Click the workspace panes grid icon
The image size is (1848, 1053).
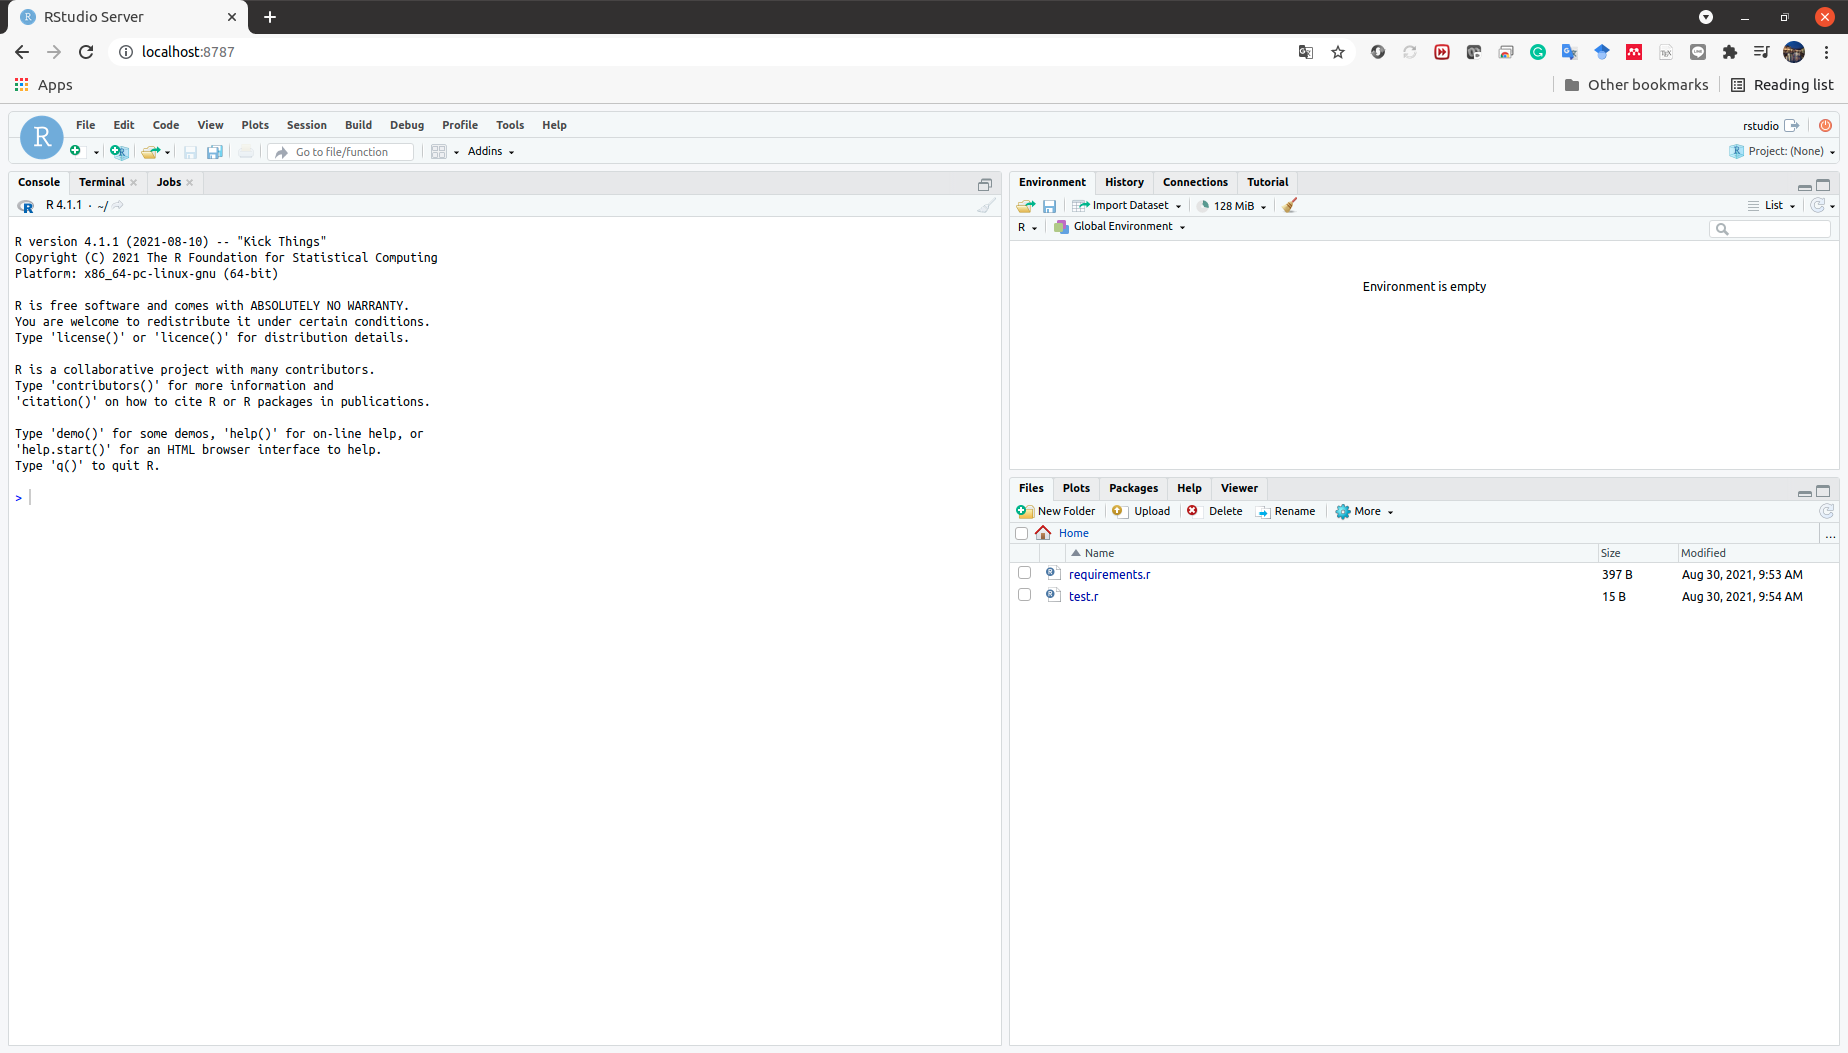click(x=439, y=152)
